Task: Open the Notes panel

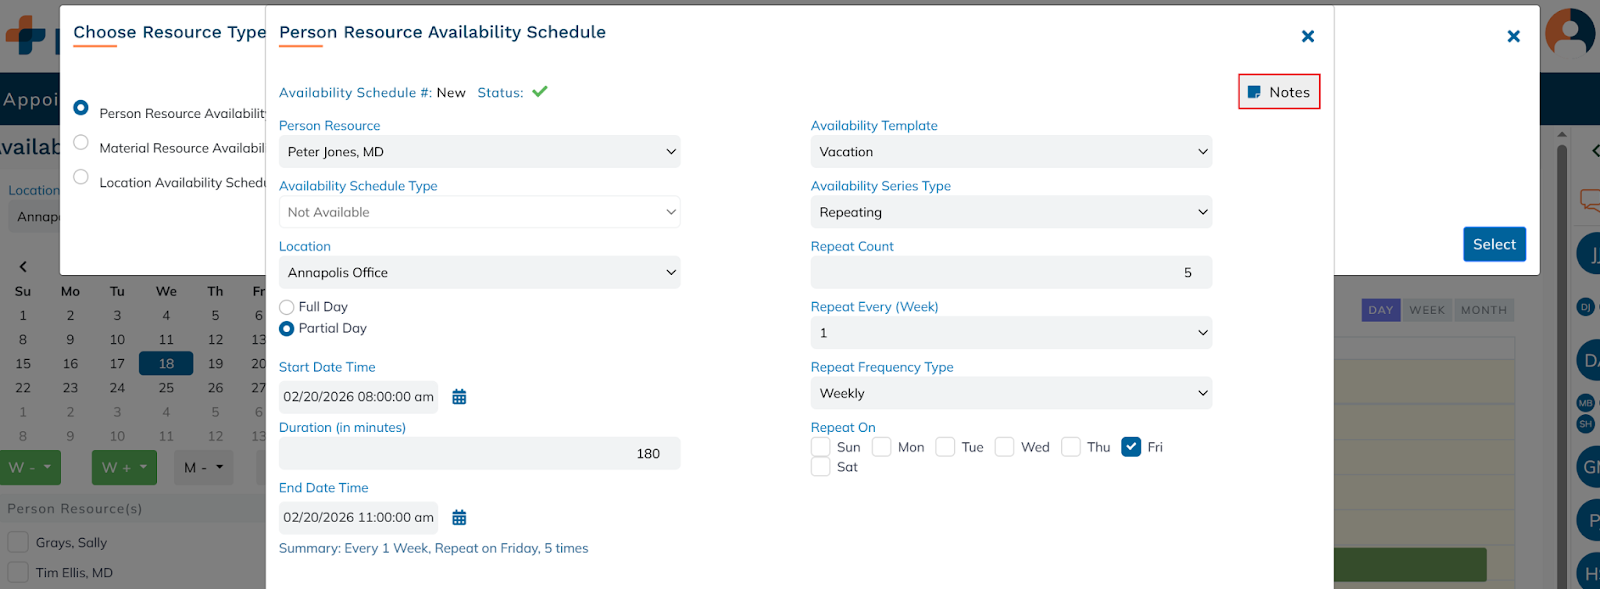Action: [1279, 92]
